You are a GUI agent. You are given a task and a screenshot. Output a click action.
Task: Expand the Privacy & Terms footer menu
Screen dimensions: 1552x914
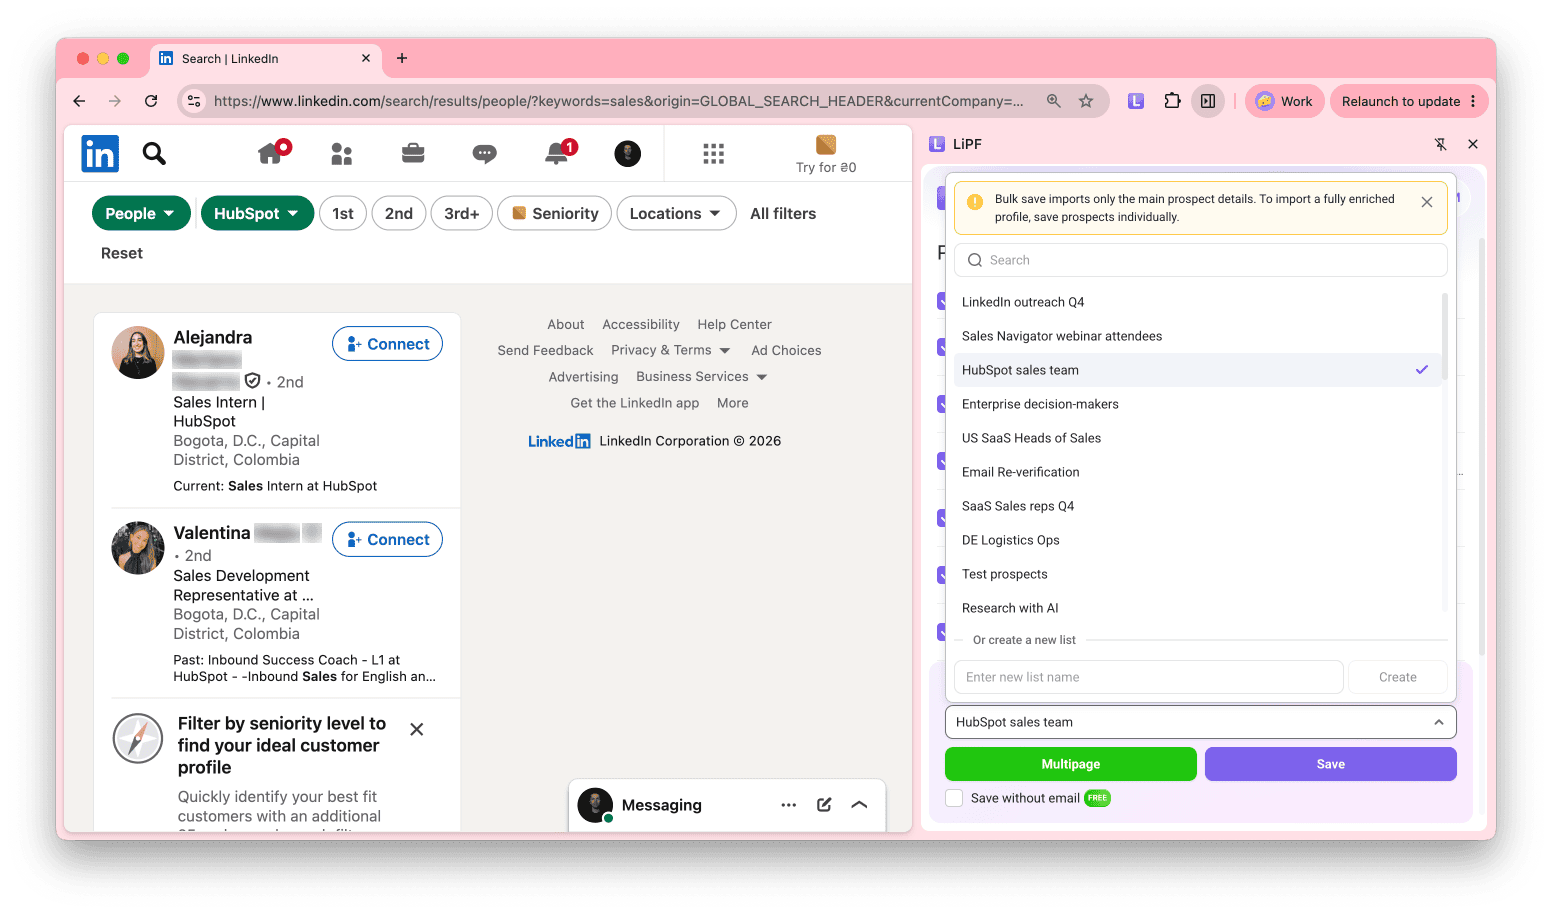[671, 350]
